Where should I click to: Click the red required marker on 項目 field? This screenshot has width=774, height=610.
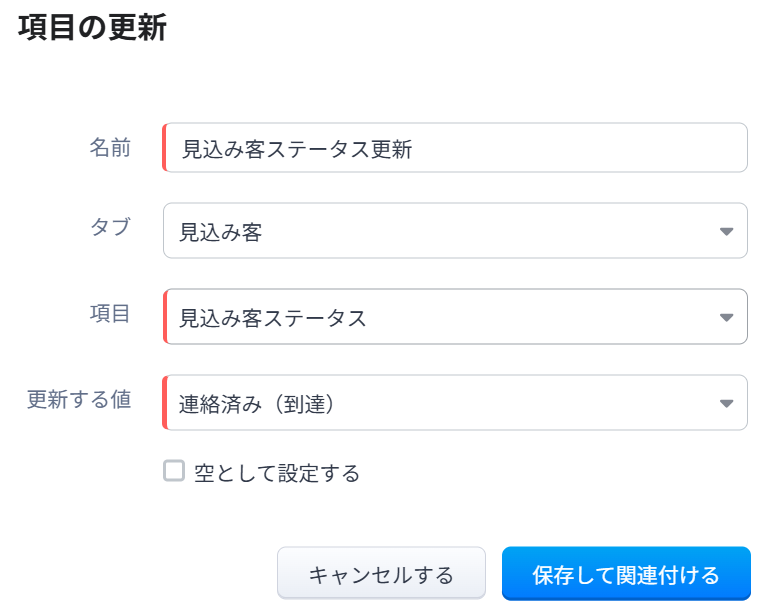tap(164, 317)
